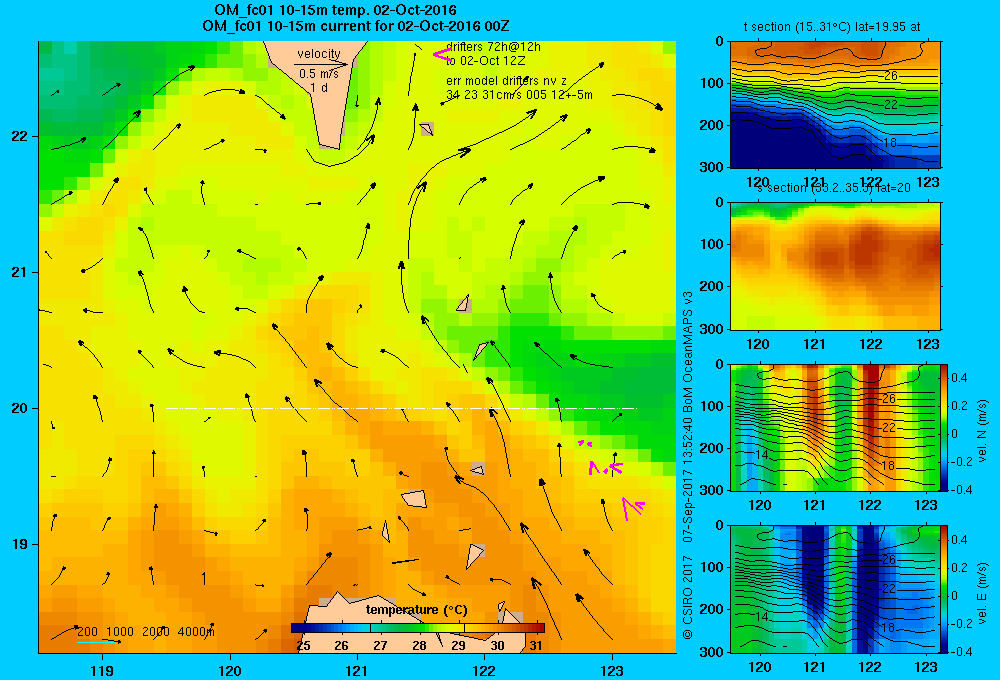This screenshot has height=680, width=1000.
Task: Click the '© CSIRO 2017' vertical copyright text
Action: click(688, 594)
